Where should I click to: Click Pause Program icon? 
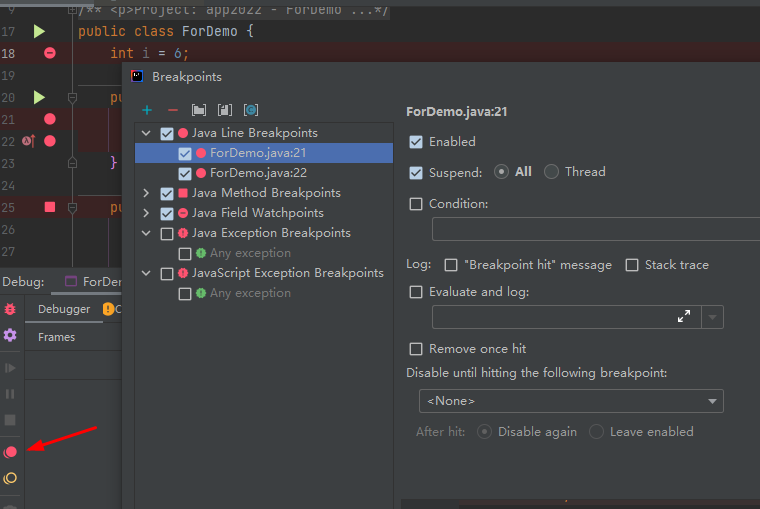point(10,394)
